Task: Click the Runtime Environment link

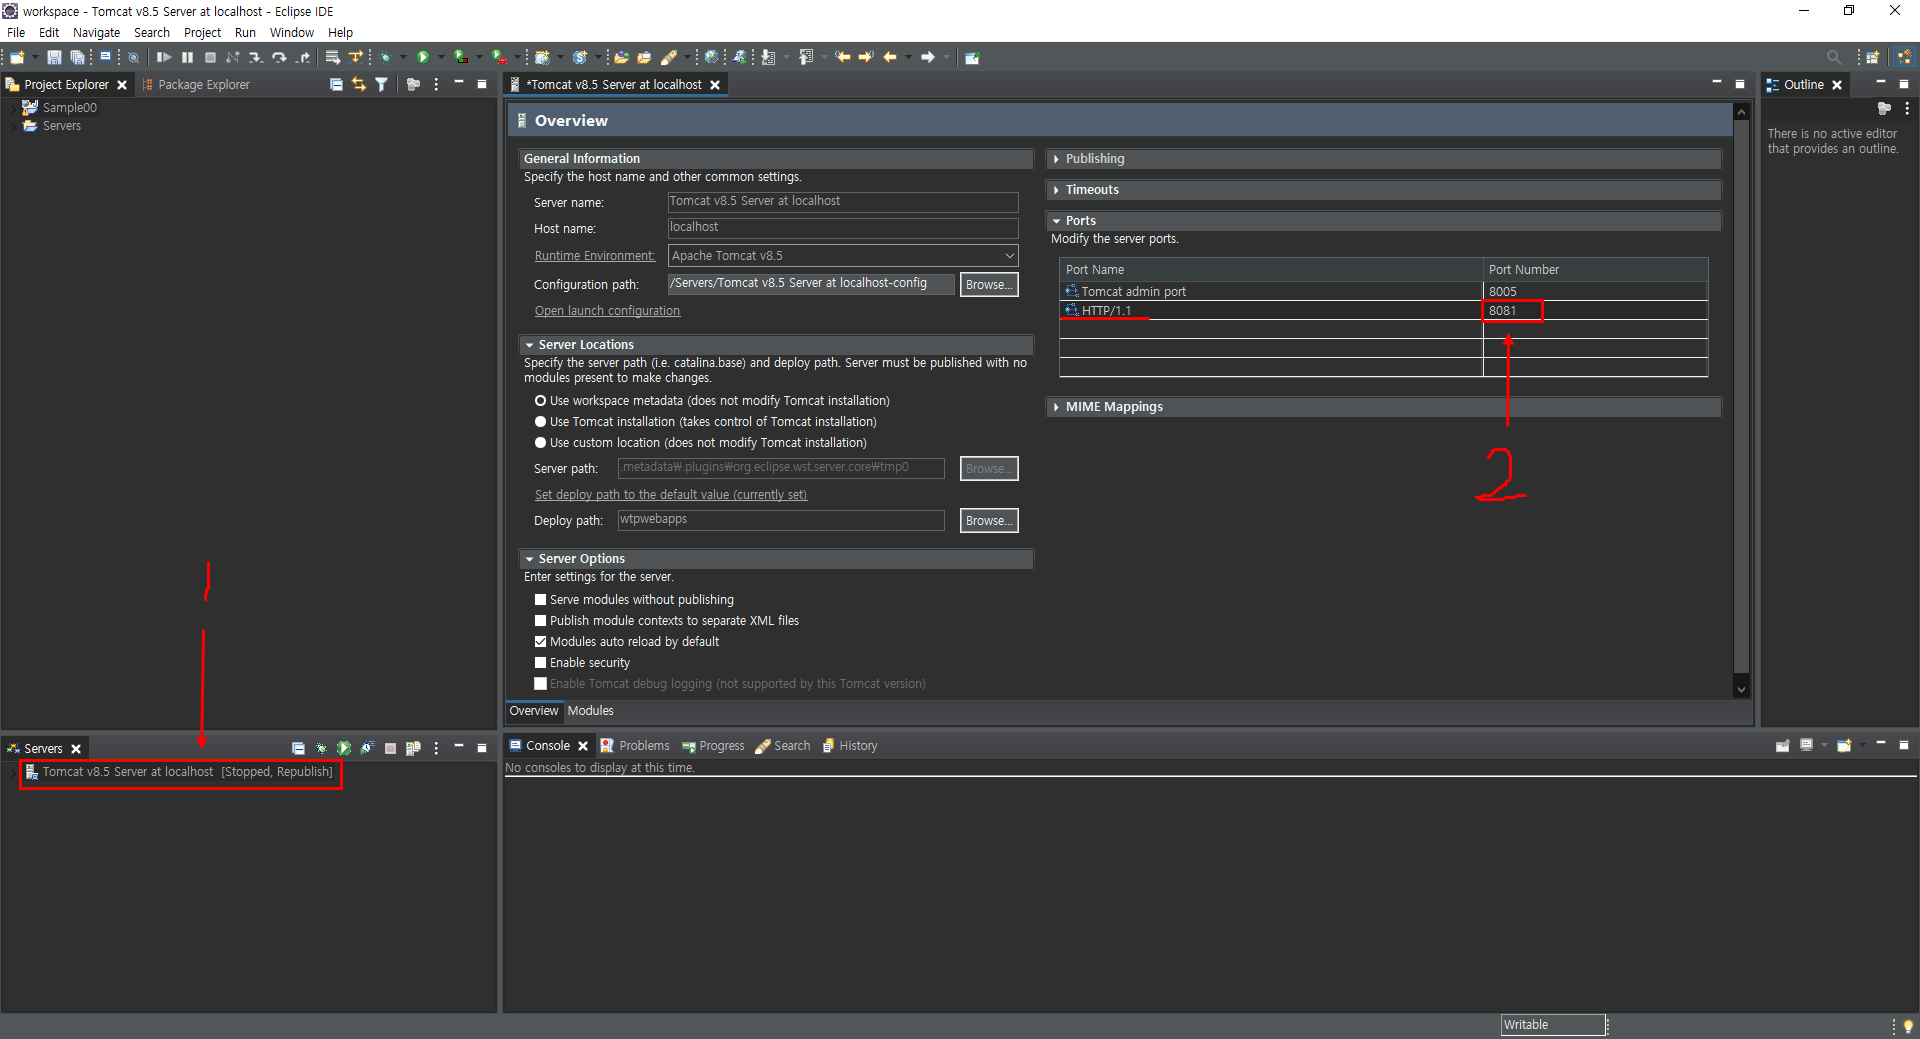Action: coord(594,256)
